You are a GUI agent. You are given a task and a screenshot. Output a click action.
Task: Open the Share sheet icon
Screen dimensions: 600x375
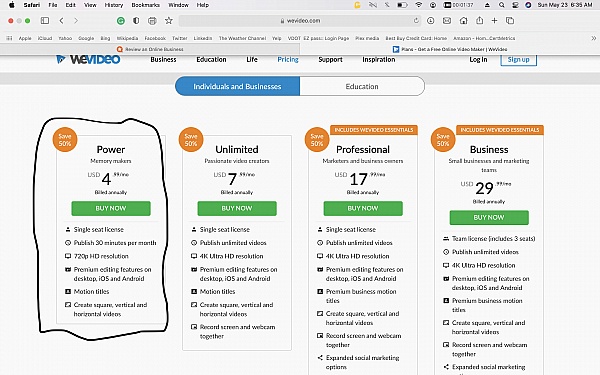point(479,21)
